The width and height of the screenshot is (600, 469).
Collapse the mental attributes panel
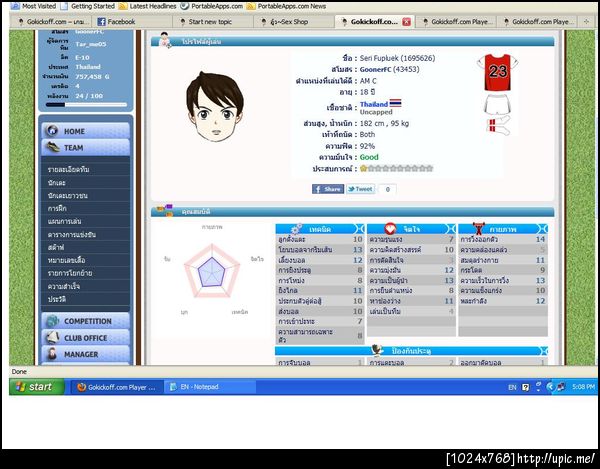pyautogui.click(x=451, y=229)
